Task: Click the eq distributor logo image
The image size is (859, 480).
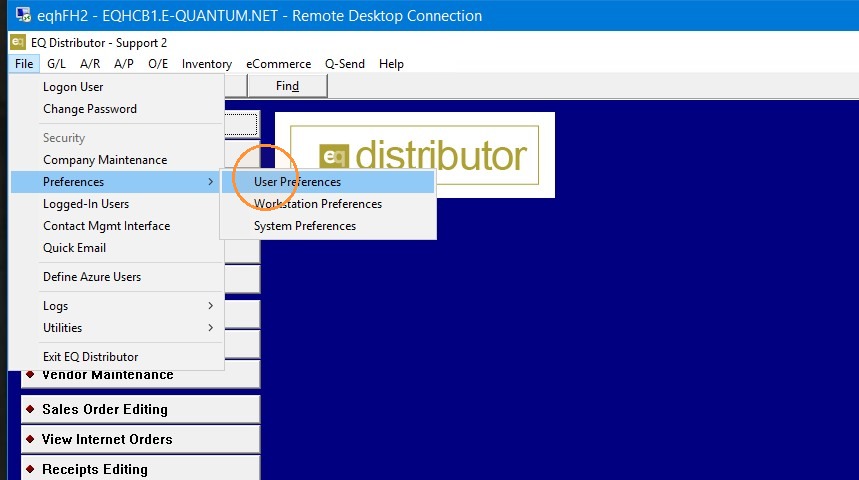Action: pyautogui.click(x=415, y=155)
